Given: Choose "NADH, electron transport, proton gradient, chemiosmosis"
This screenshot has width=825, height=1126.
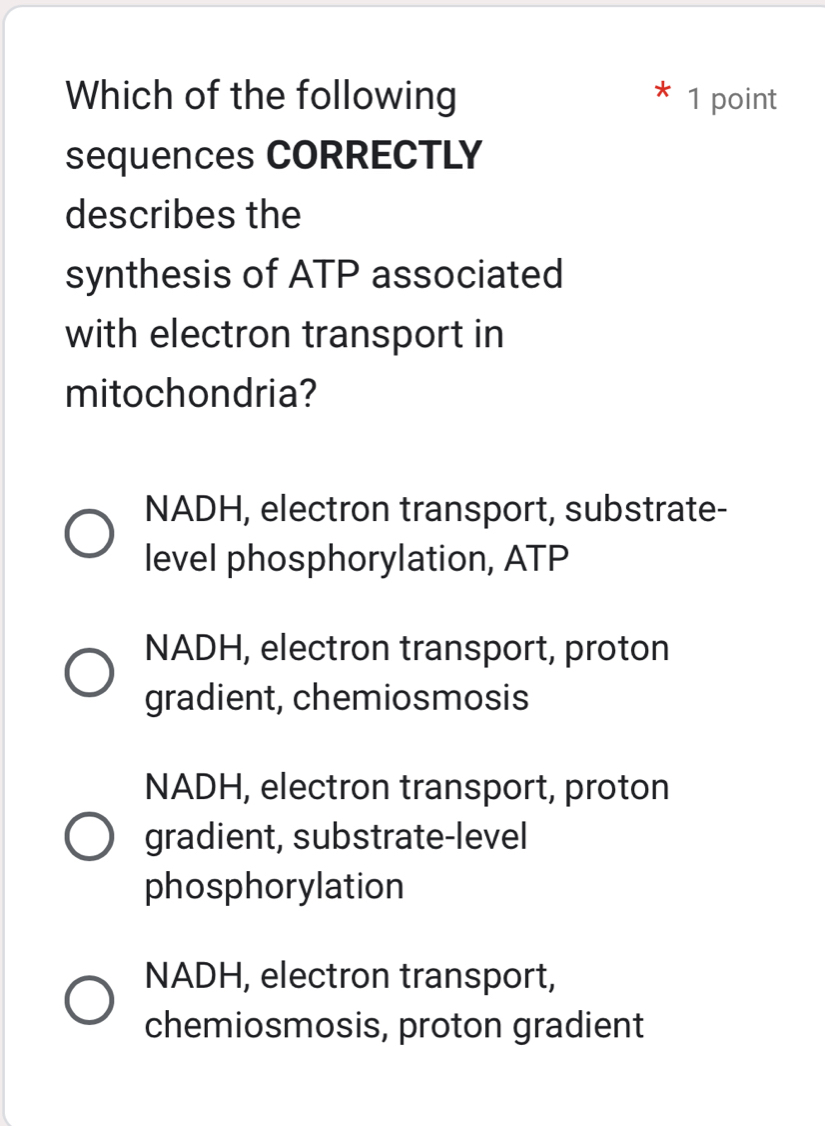Looking at the screenshot, I should point(87,671).
